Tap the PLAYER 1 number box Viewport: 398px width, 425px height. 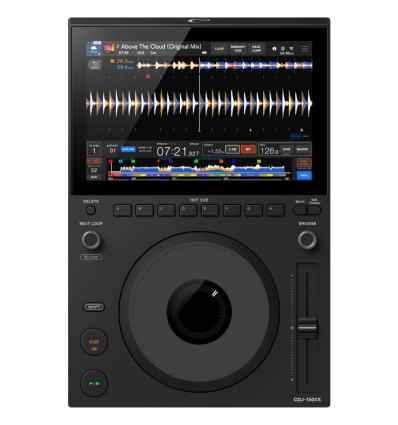[94, 149]
